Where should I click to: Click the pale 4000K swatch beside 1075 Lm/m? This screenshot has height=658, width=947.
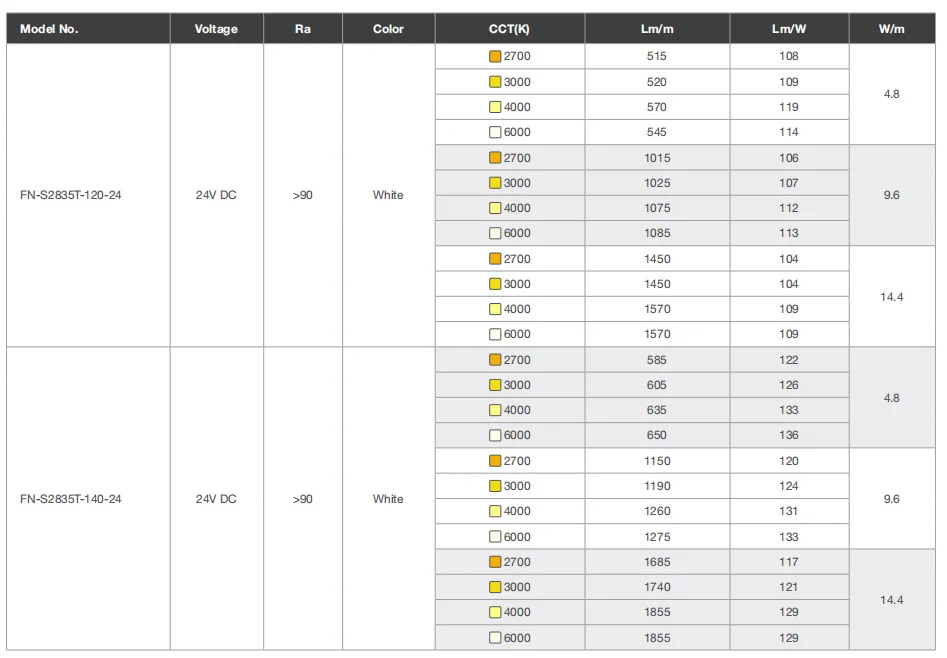[x=494, y=208]
